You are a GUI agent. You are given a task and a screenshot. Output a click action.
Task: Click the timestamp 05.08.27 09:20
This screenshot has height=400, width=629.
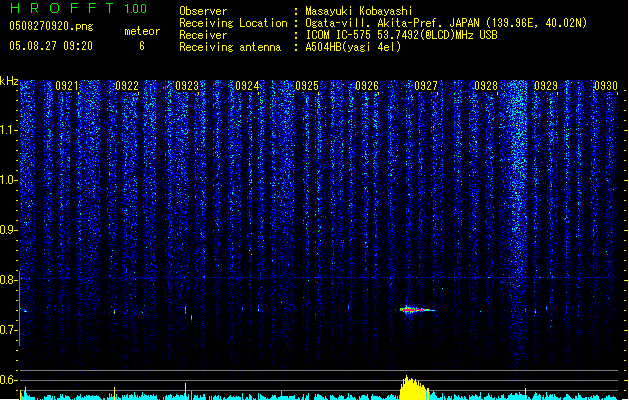click(51, 46)
